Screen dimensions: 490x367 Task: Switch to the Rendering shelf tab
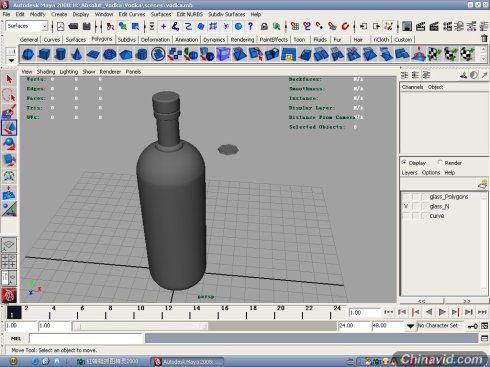click(x=242, y=39)
